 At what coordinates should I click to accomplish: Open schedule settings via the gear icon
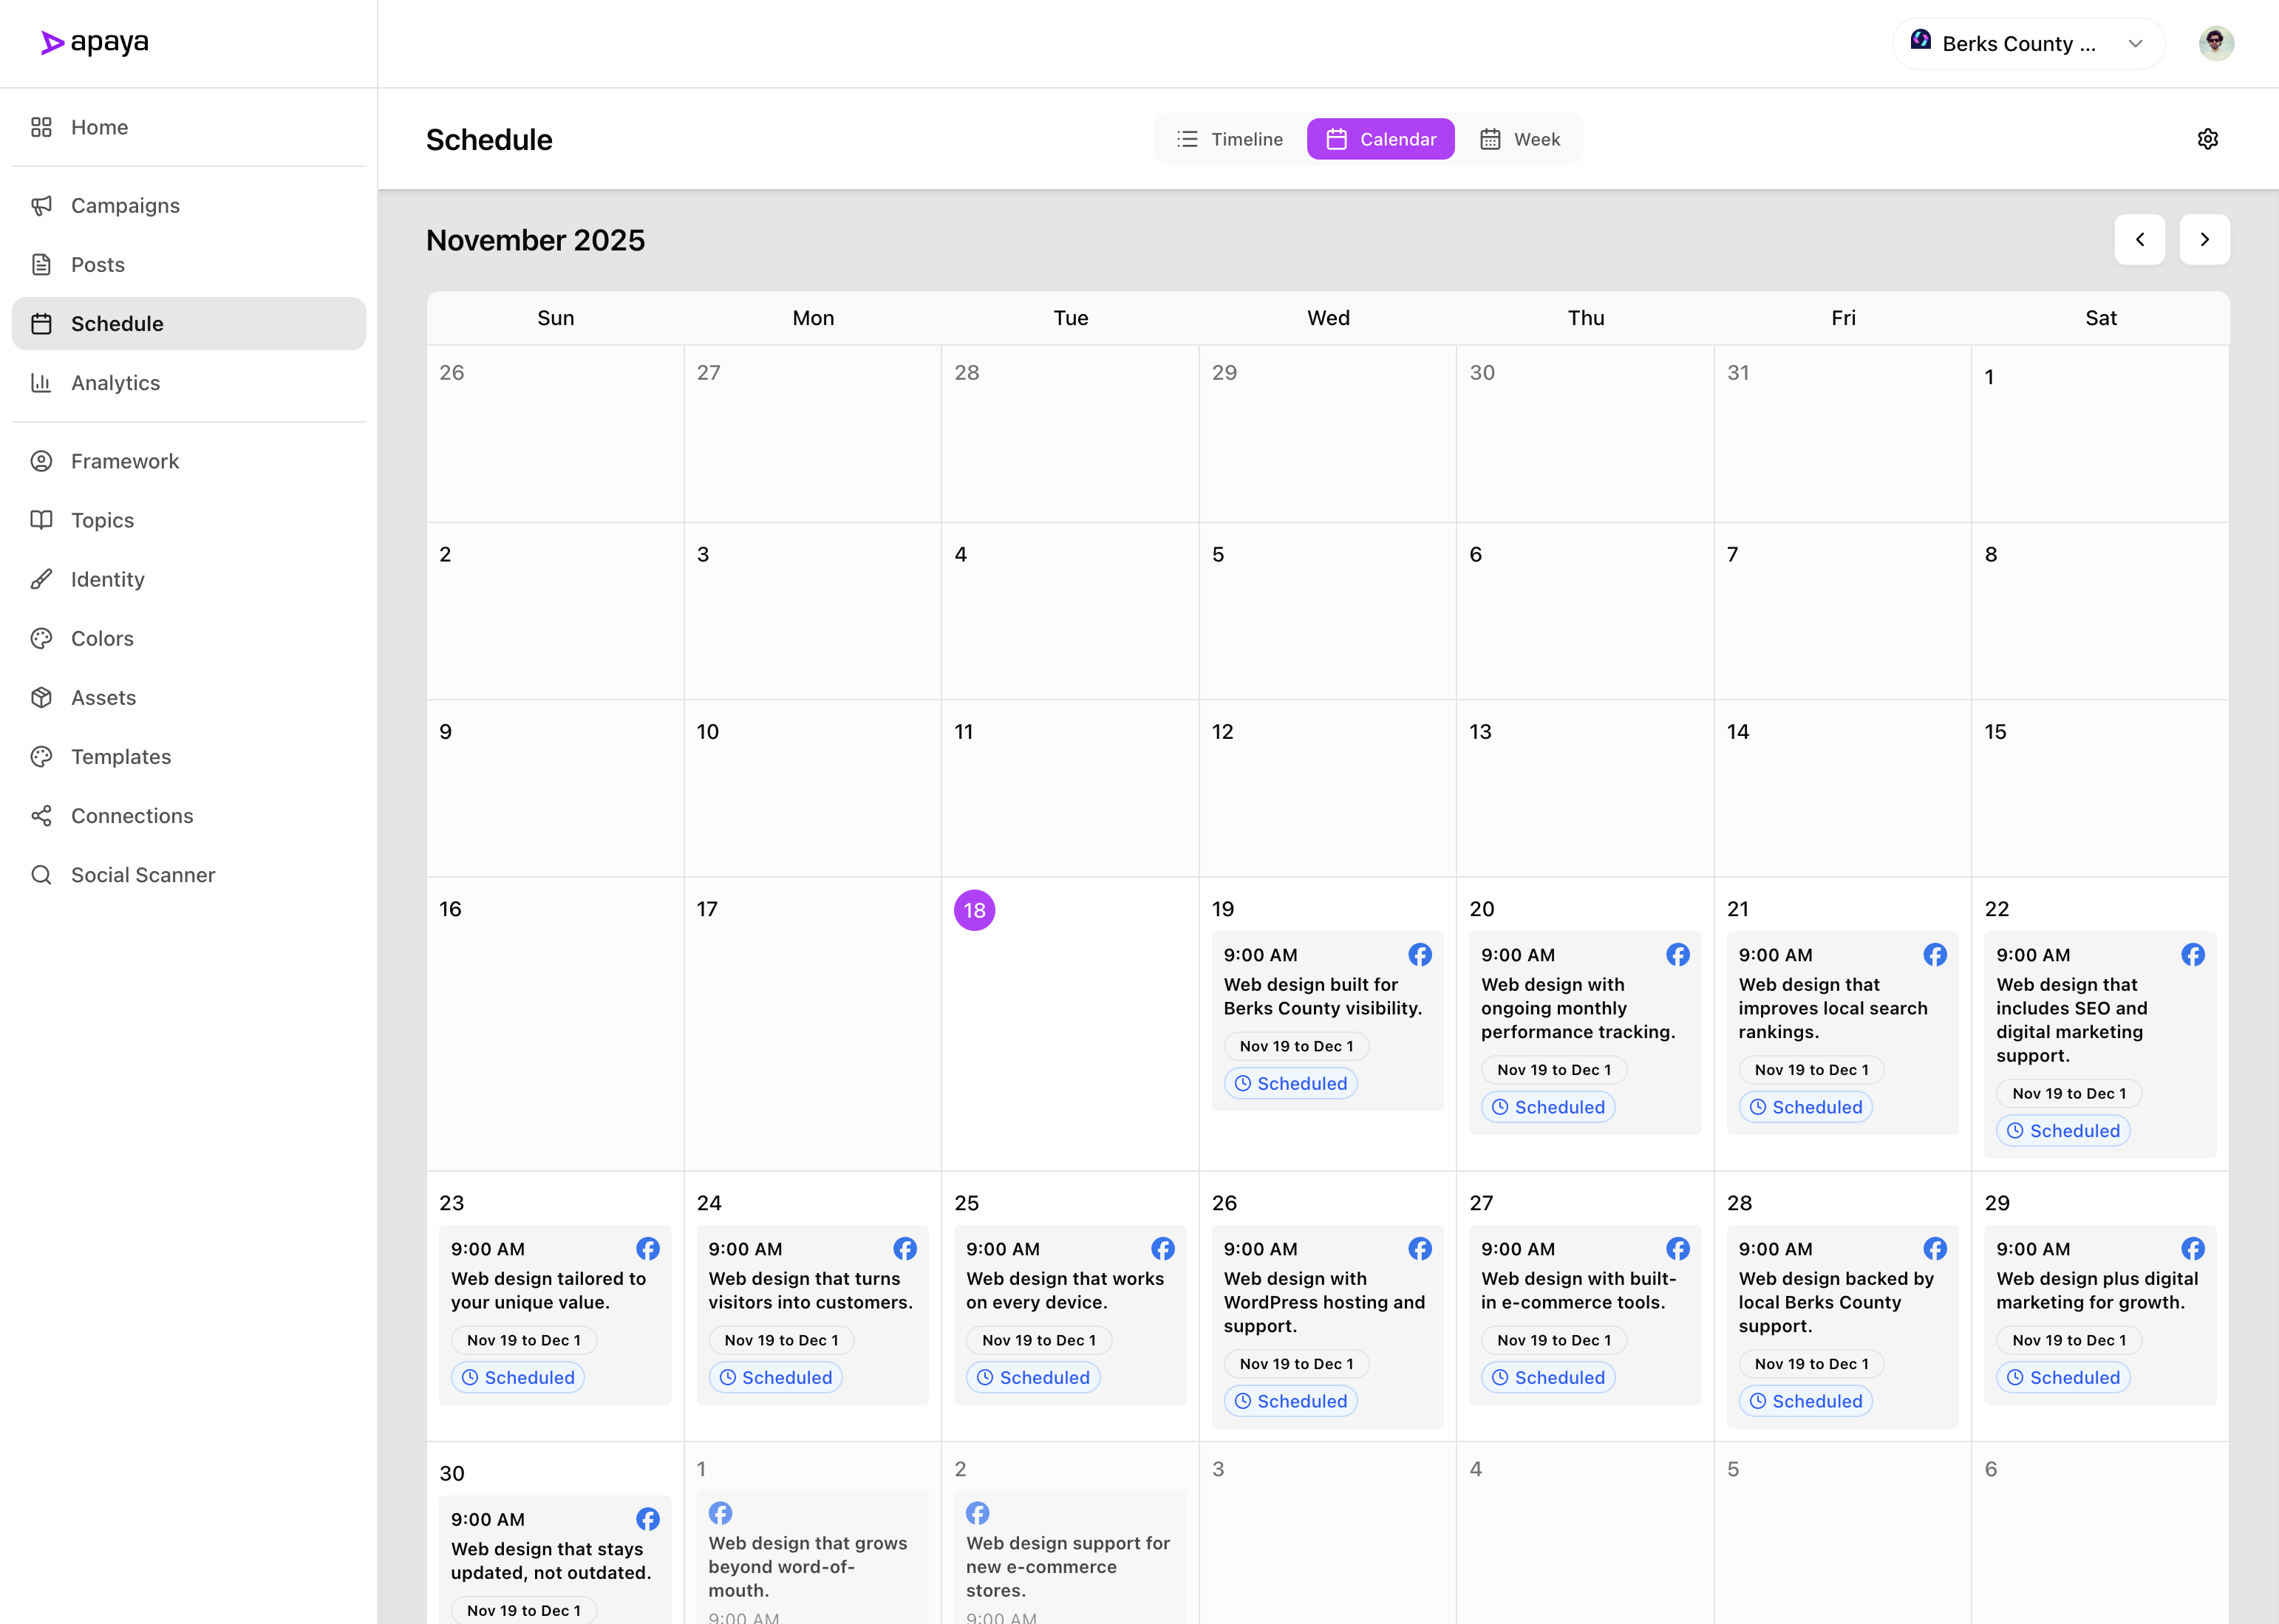[x=2208, y=139]
